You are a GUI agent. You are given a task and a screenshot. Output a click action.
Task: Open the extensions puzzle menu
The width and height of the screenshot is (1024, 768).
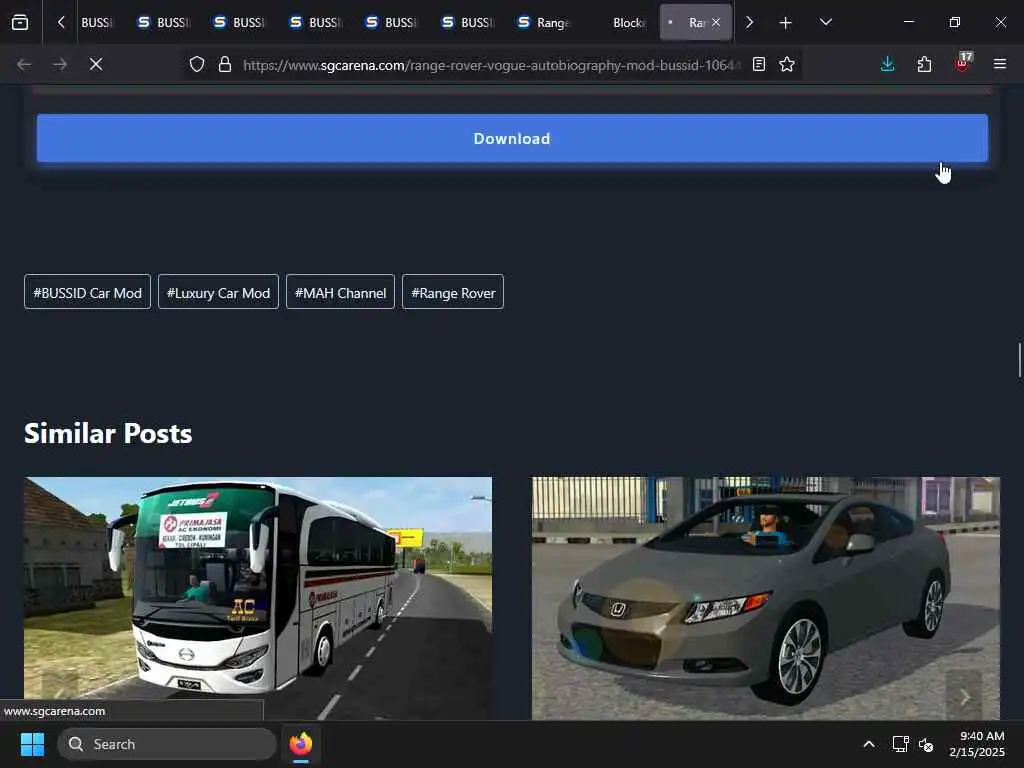[924, 64]
